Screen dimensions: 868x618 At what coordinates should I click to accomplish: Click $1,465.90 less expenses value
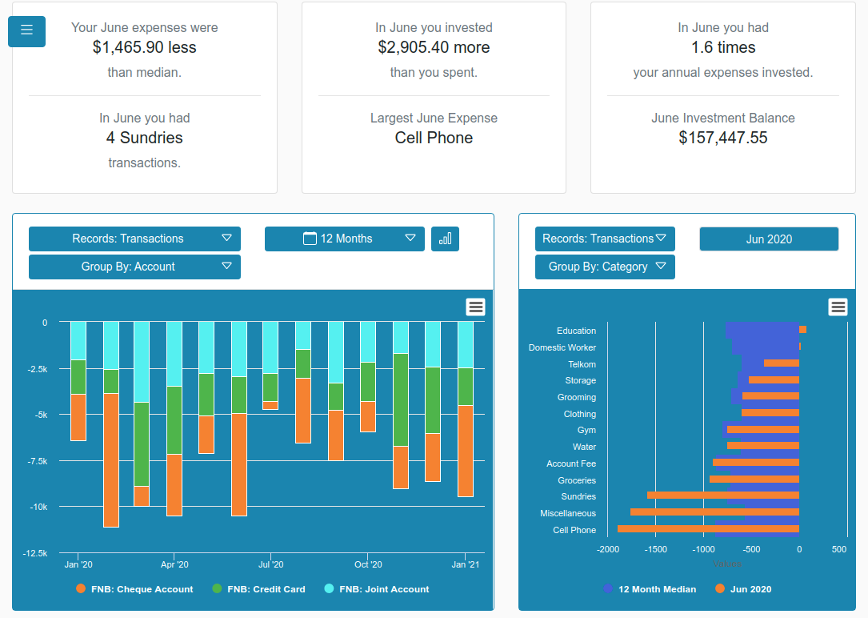tap(144, 47)
